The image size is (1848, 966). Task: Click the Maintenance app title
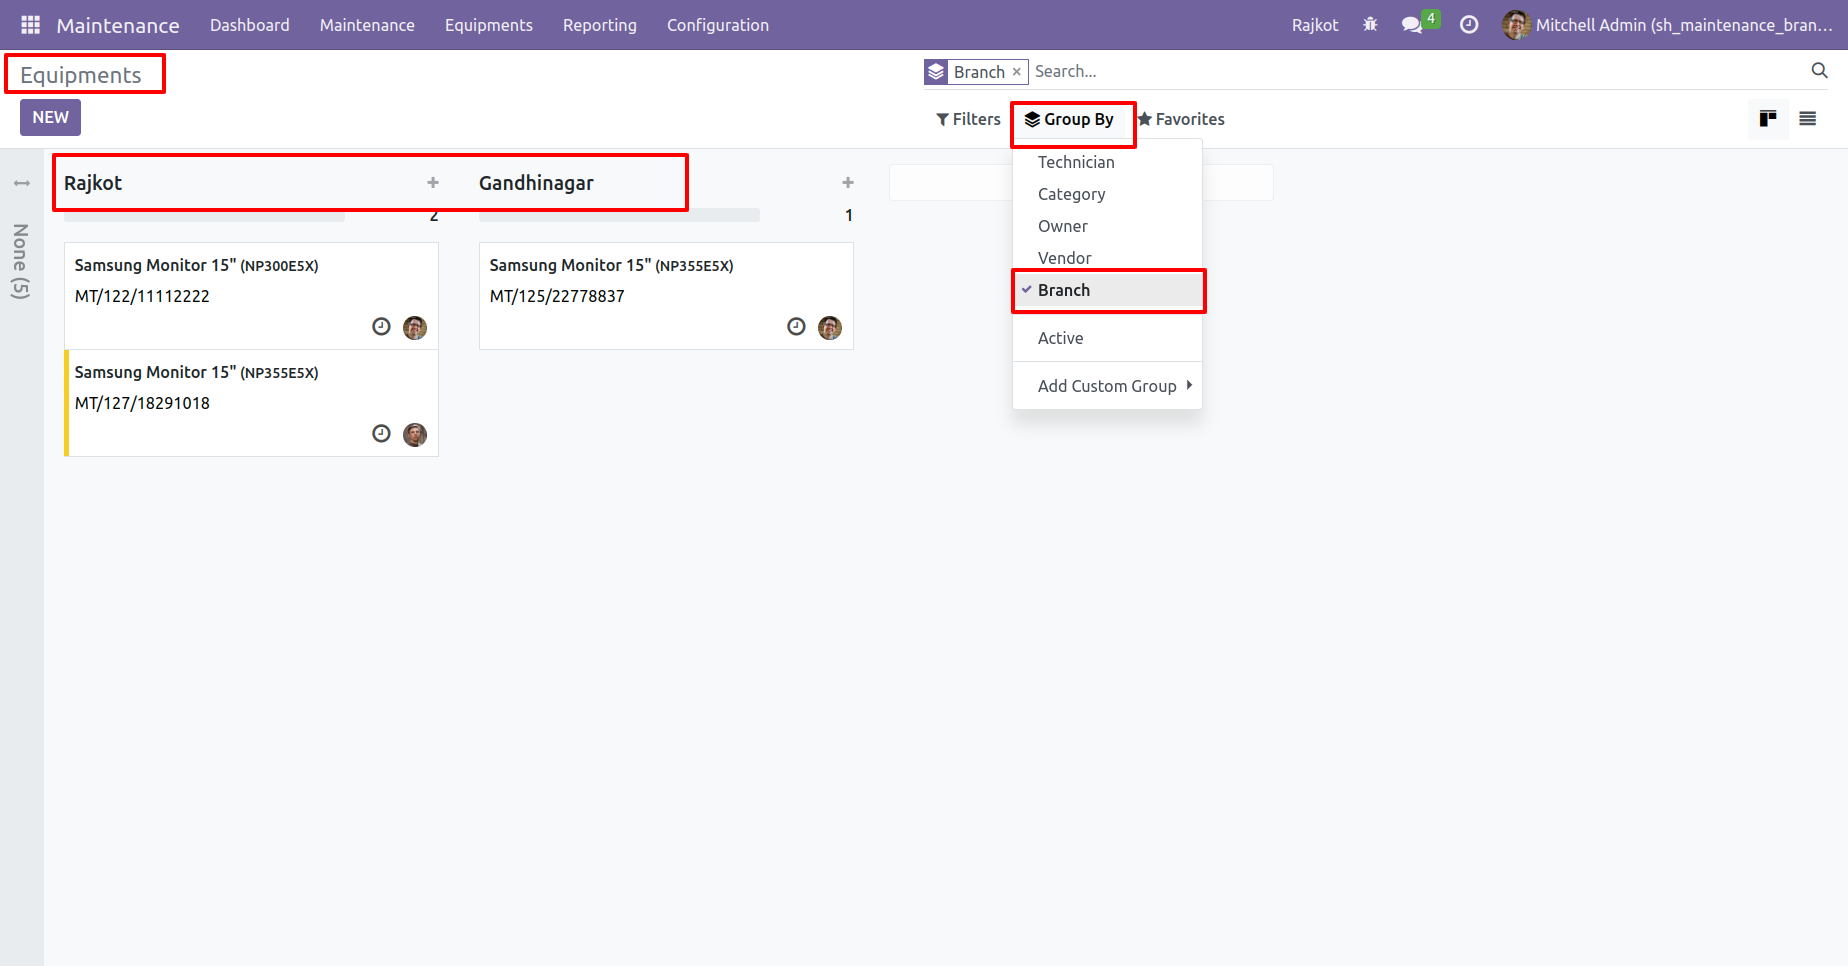point(118,25)
